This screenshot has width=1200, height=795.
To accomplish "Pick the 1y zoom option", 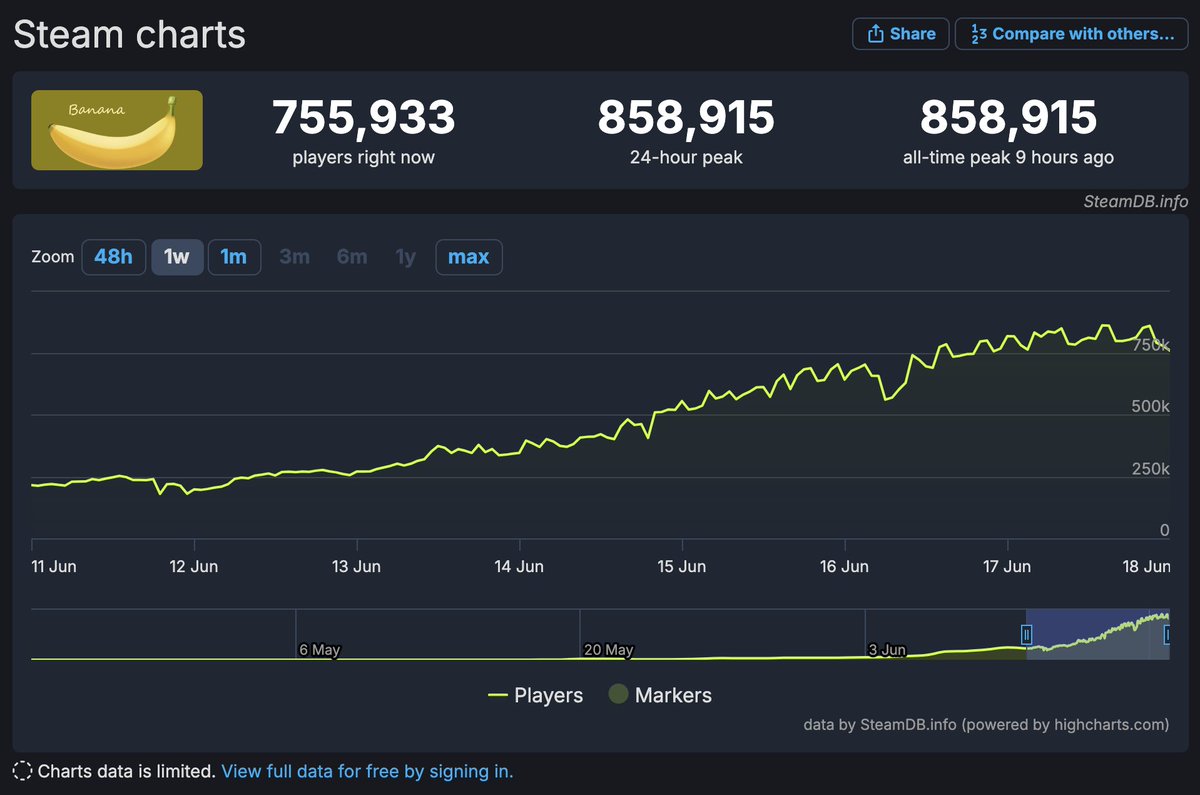I will pos(405,257).
